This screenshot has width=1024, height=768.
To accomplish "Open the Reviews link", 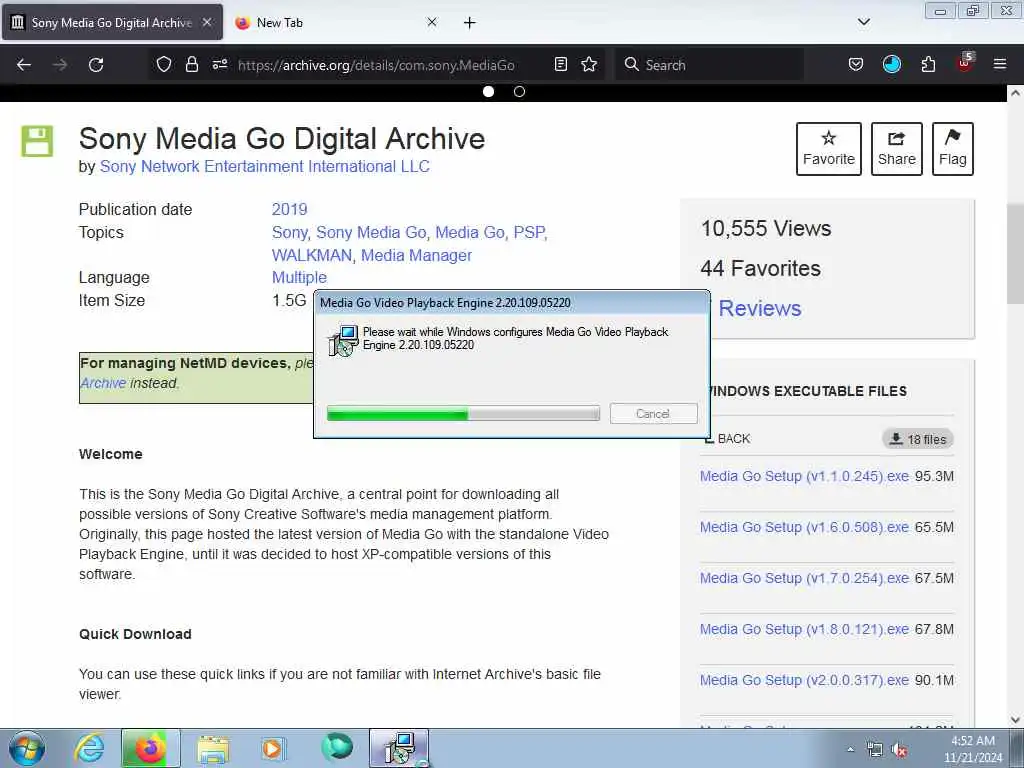I will click(x=760, y=308).
